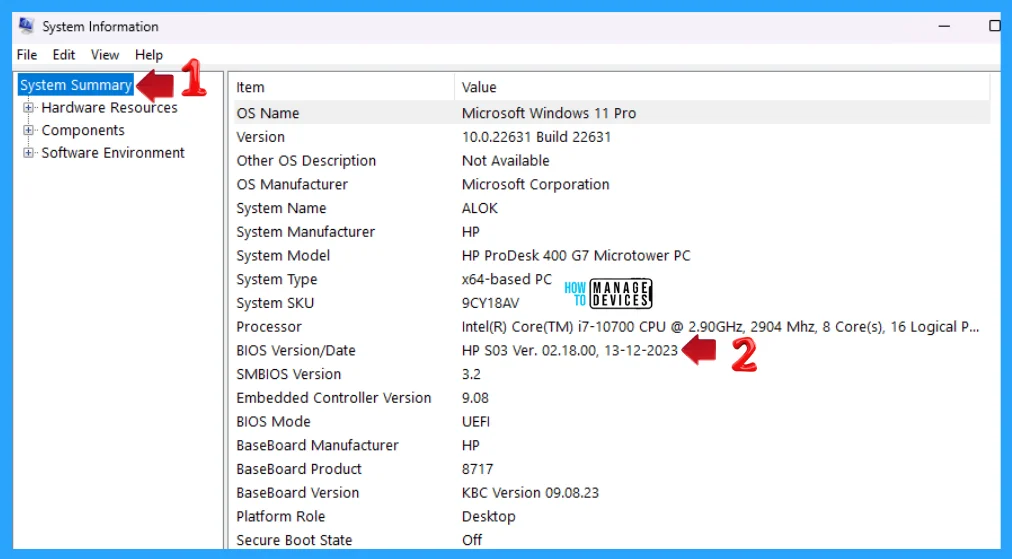Screen dimensions: 1012x559
Task: Click HP ProDesk 400 G7 Microtower PC
Action: [x=576, y=256]
